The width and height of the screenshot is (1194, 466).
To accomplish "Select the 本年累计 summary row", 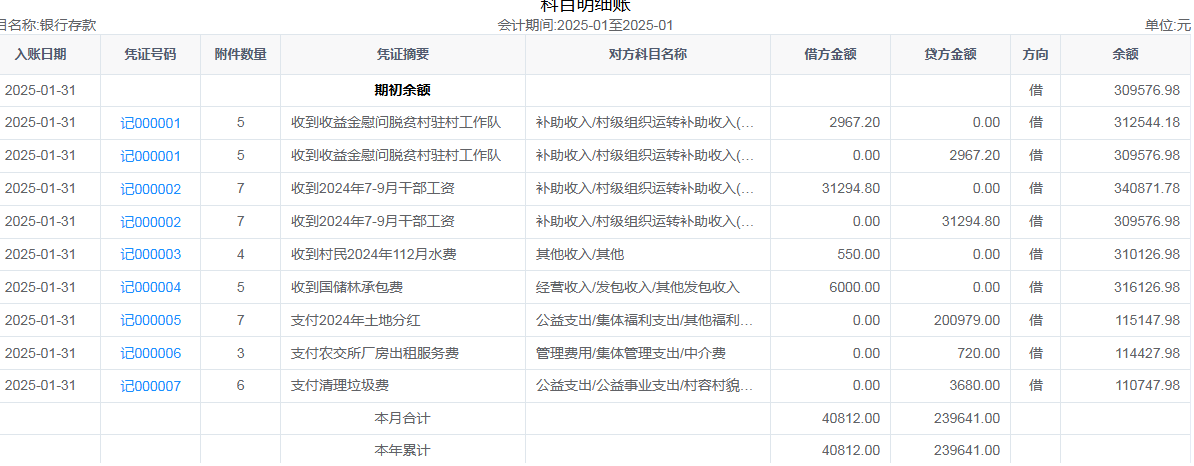I will coord(402,450).
